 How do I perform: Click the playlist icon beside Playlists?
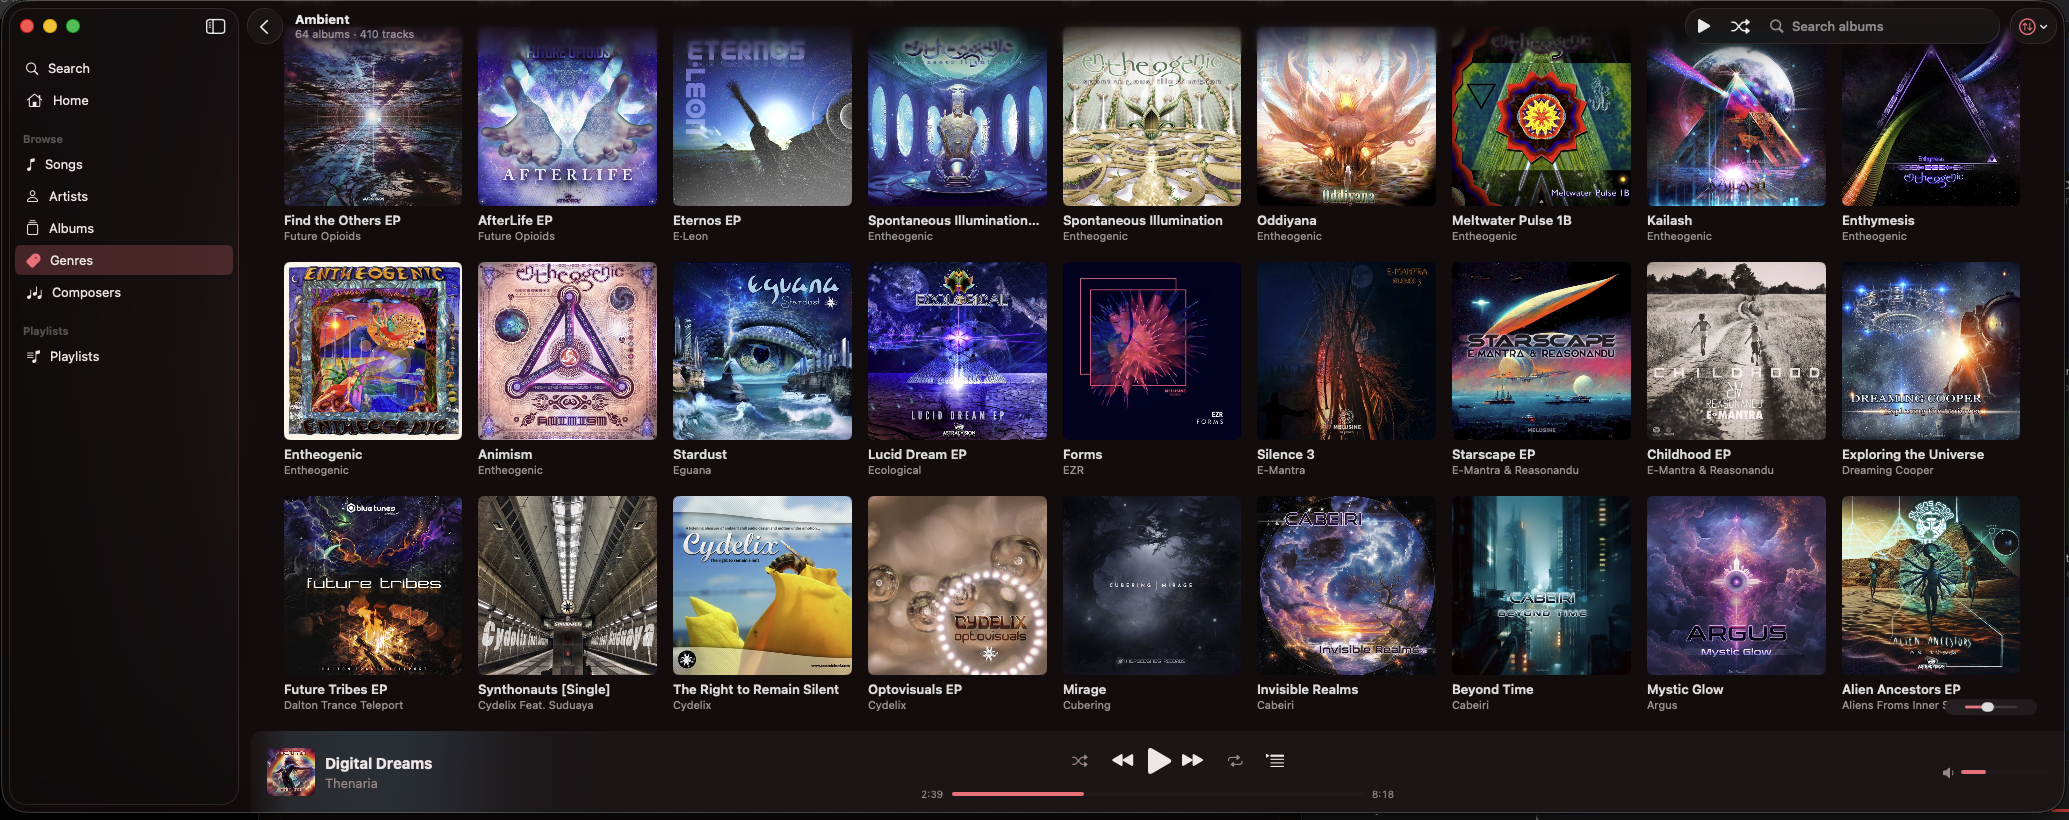(33, 357)
